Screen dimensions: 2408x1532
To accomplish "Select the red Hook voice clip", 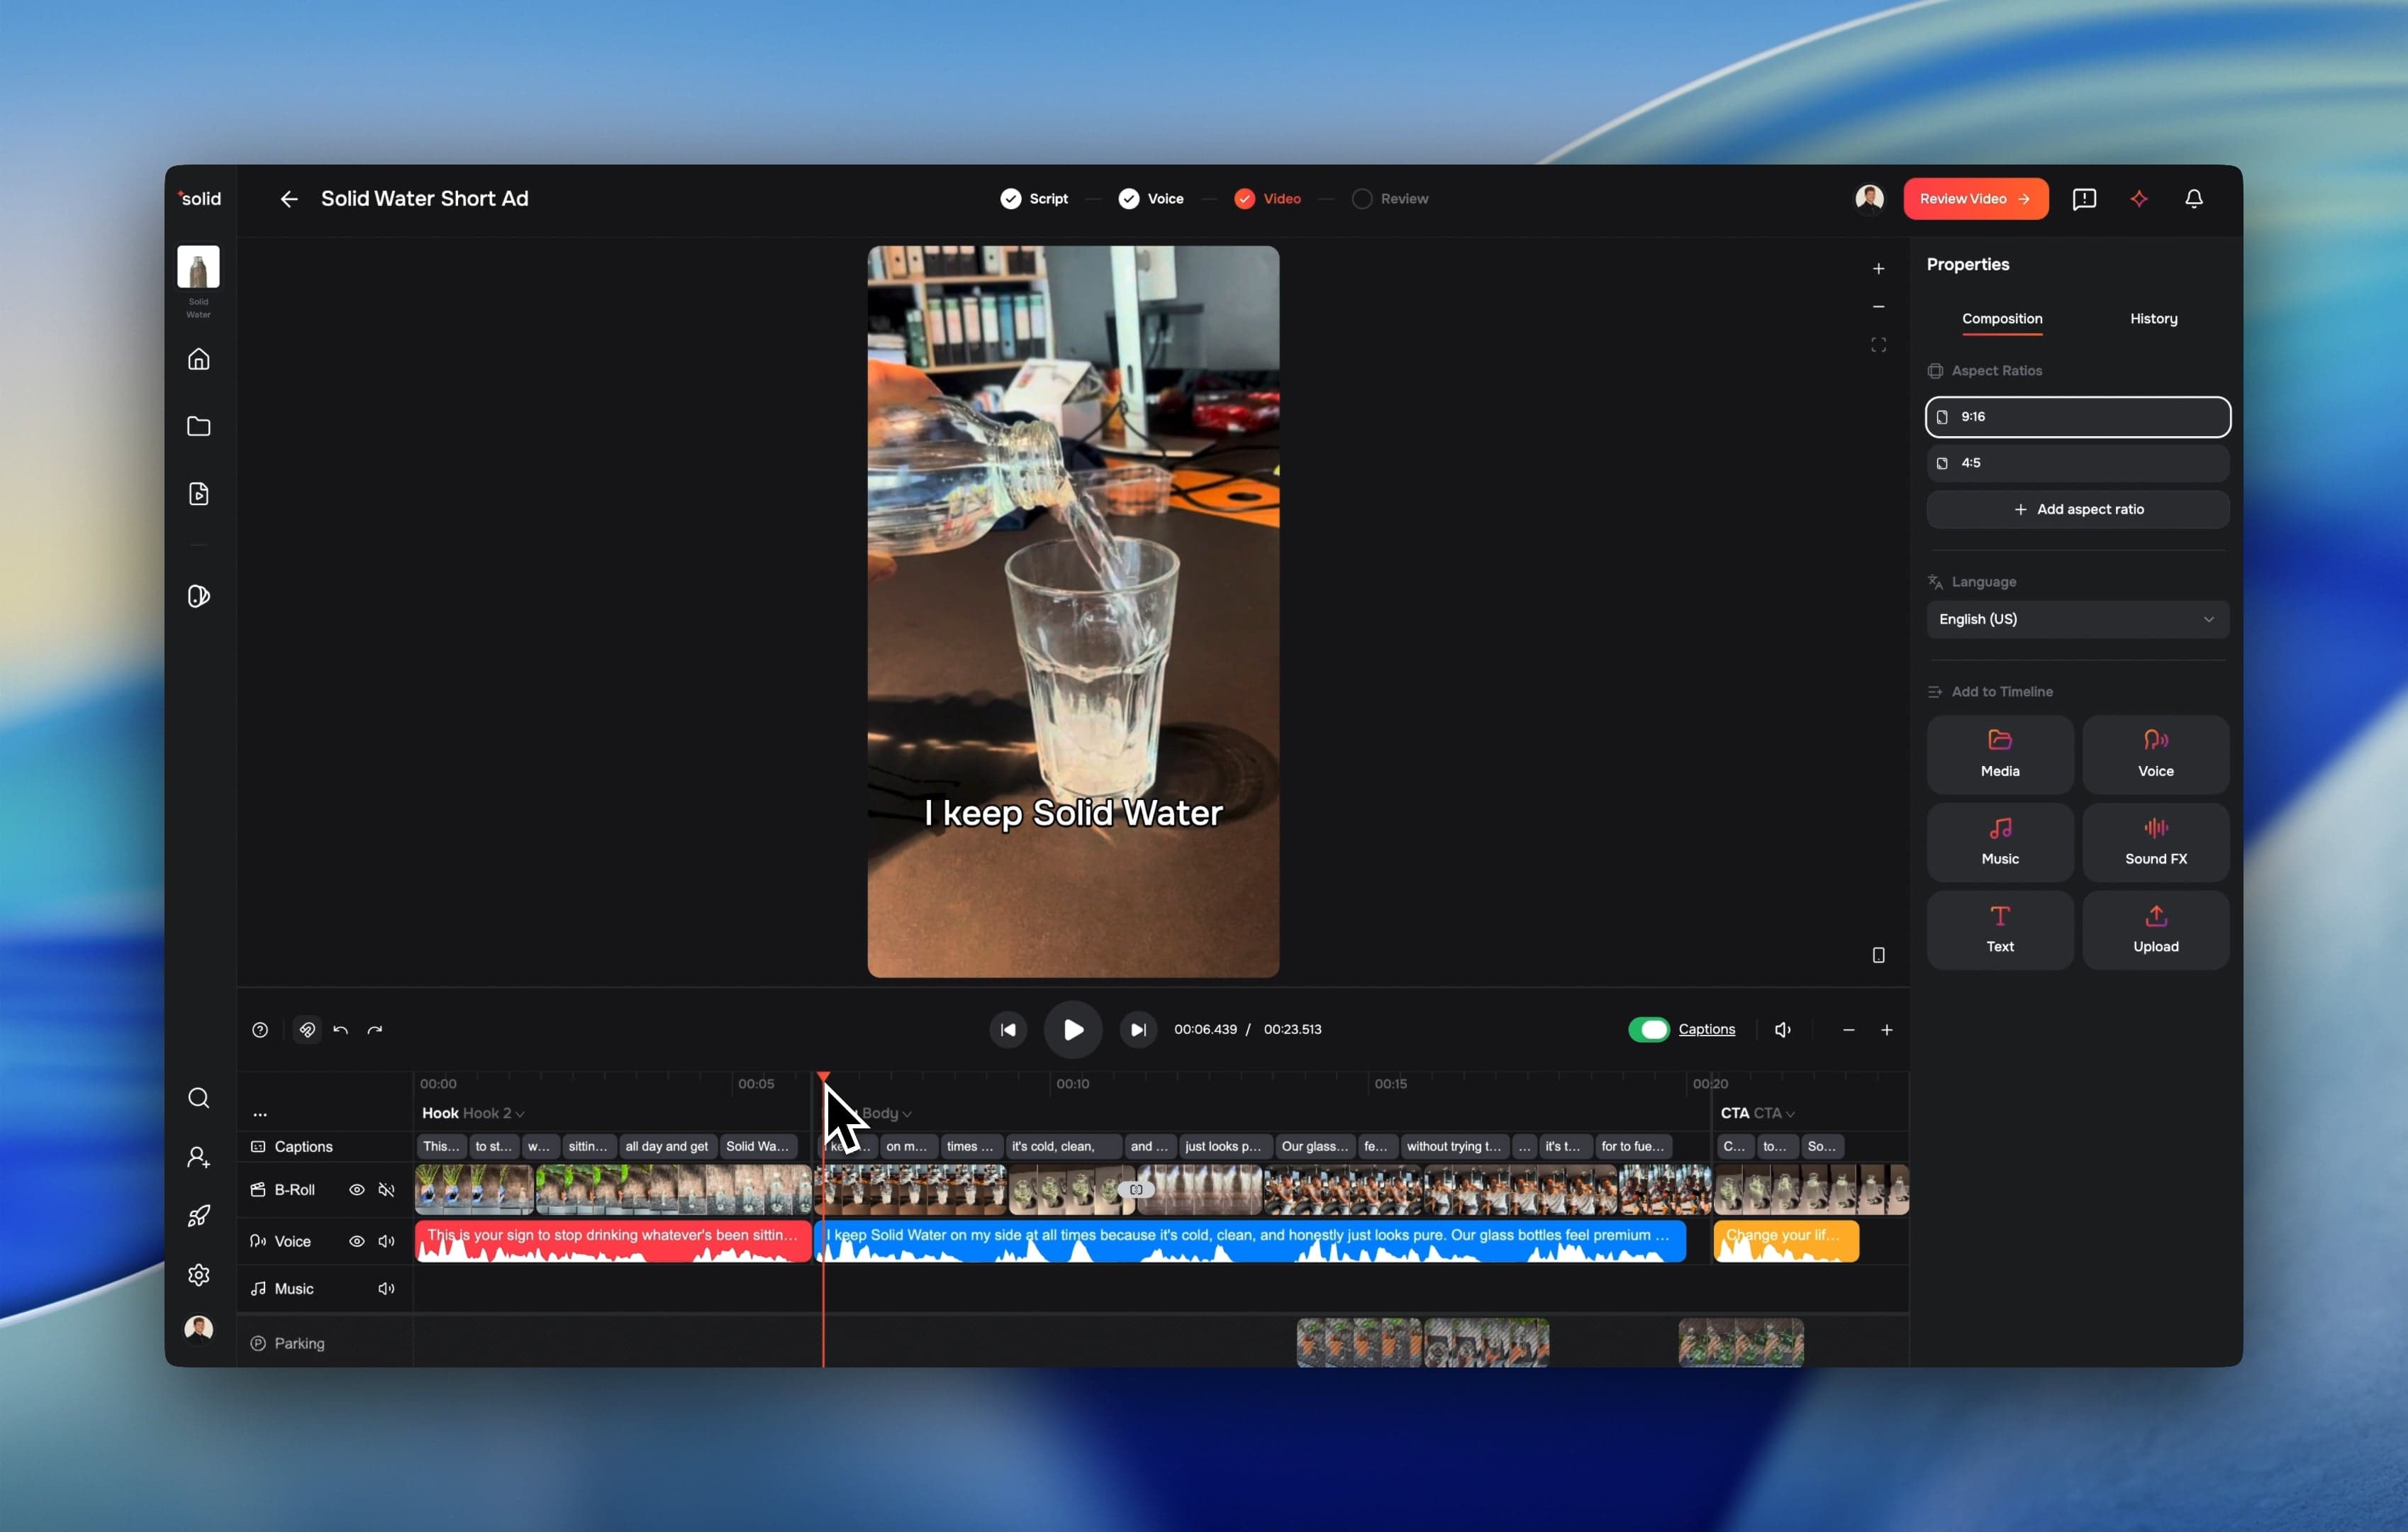I will tap(613, 1242).
